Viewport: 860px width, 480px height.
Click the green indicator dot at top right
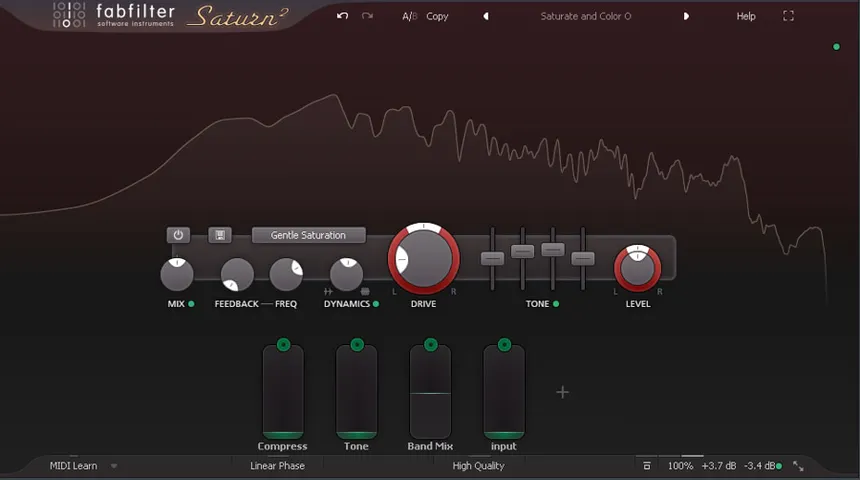[x=836, y=47]
